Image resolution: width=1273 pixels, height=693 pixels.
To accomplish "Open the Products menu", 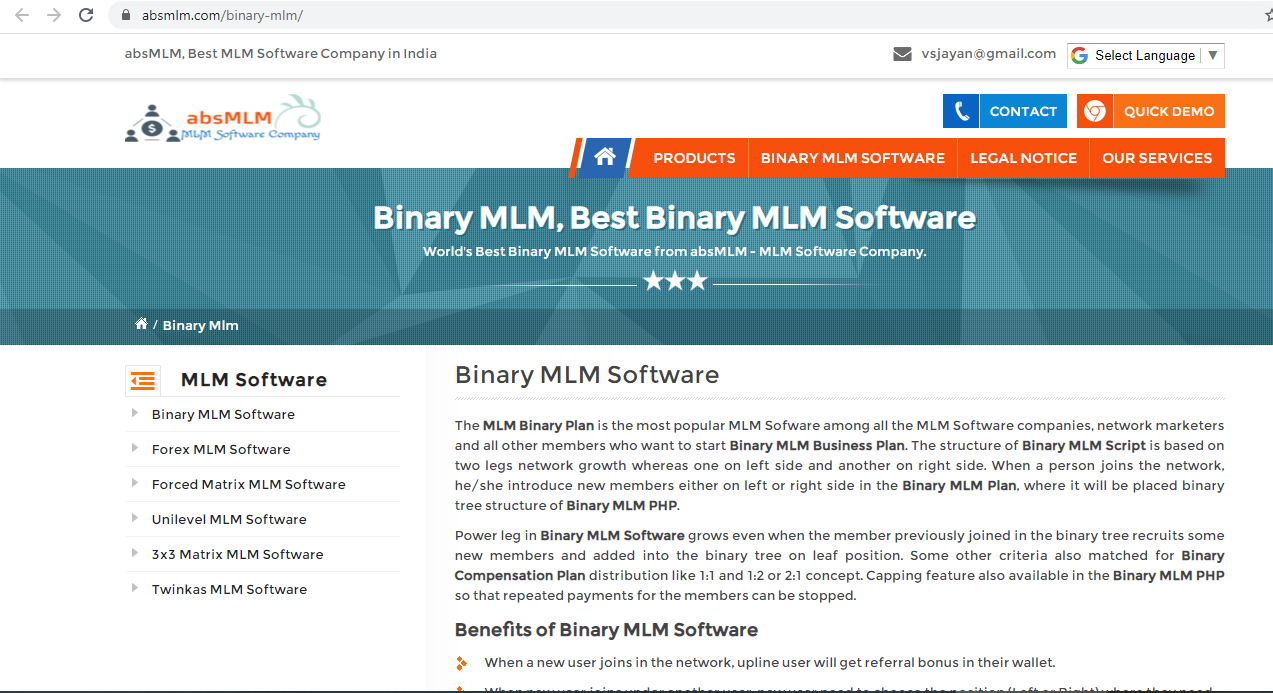I will [693, 157].
